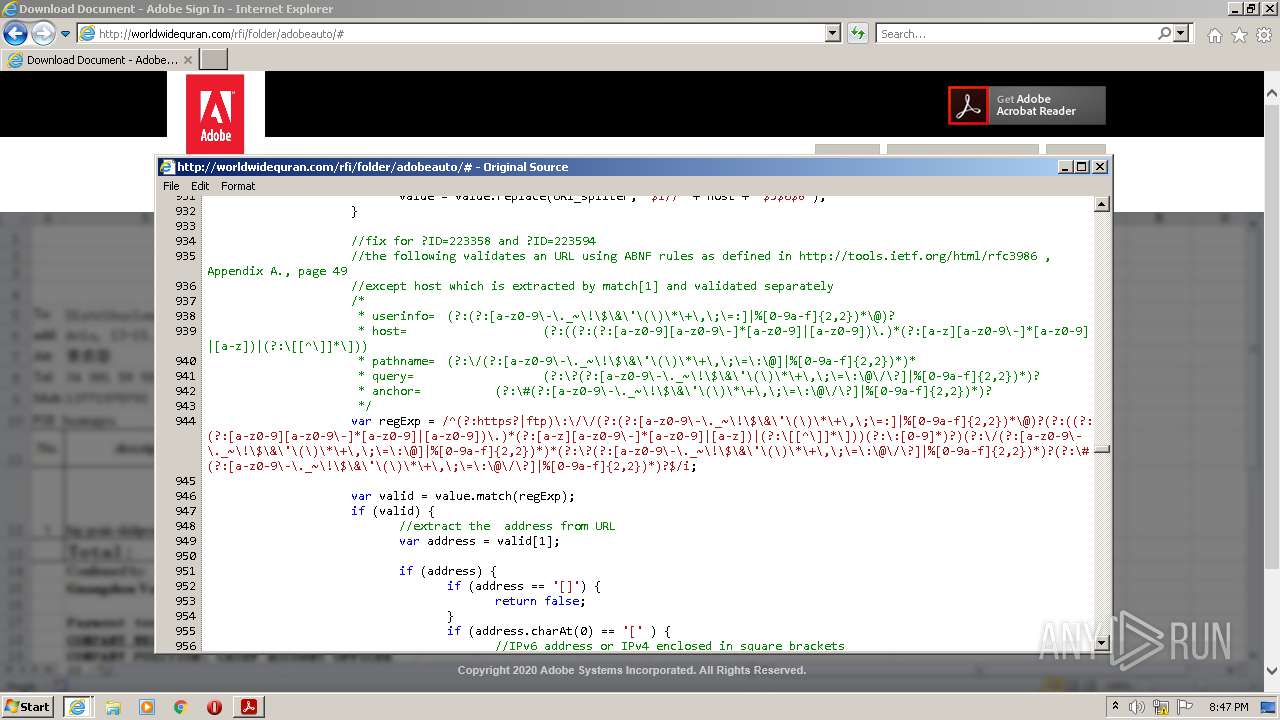Image resolution: width=1280 pixels, height=720 pixels.
Task: Click the '//IPv6 address or IPv4 enclosed' comment
Action: pyautogui.click(x=670, y=646)
